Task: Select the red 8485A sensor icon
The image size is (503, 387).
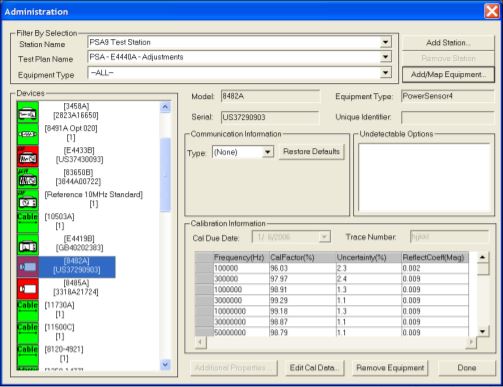Action: pyautogui.click(x=28, y=289)
